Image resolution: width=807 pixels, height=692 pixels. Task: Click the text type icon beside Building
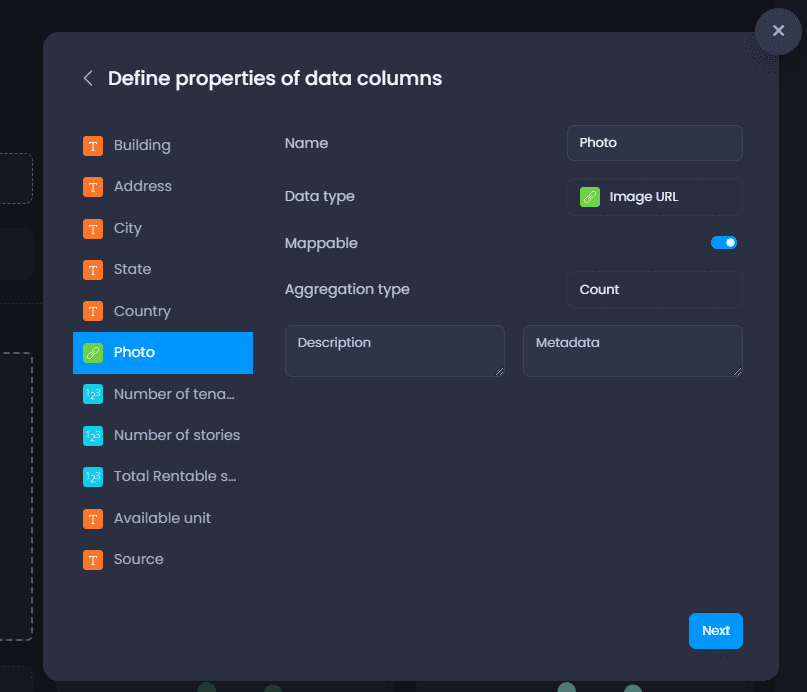(x=93, y=146)
